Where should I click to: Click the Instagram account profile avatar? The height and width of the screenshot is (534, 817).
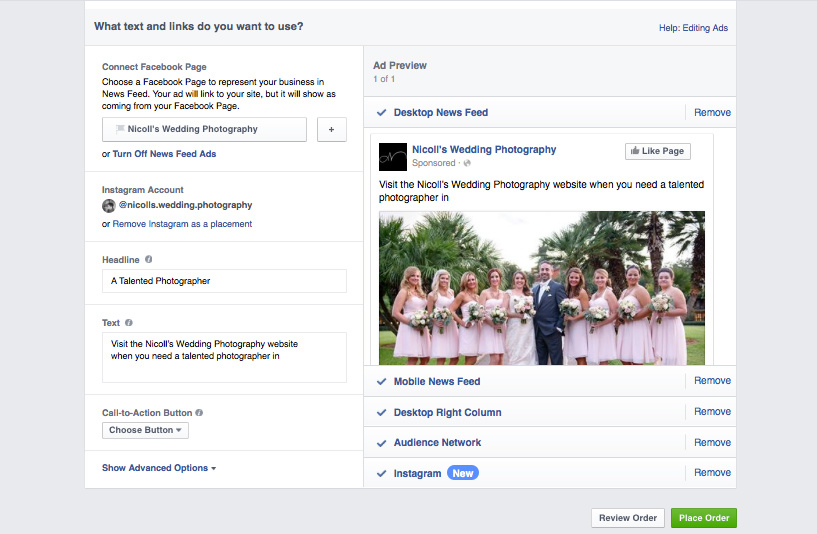(x=108, y=205)
